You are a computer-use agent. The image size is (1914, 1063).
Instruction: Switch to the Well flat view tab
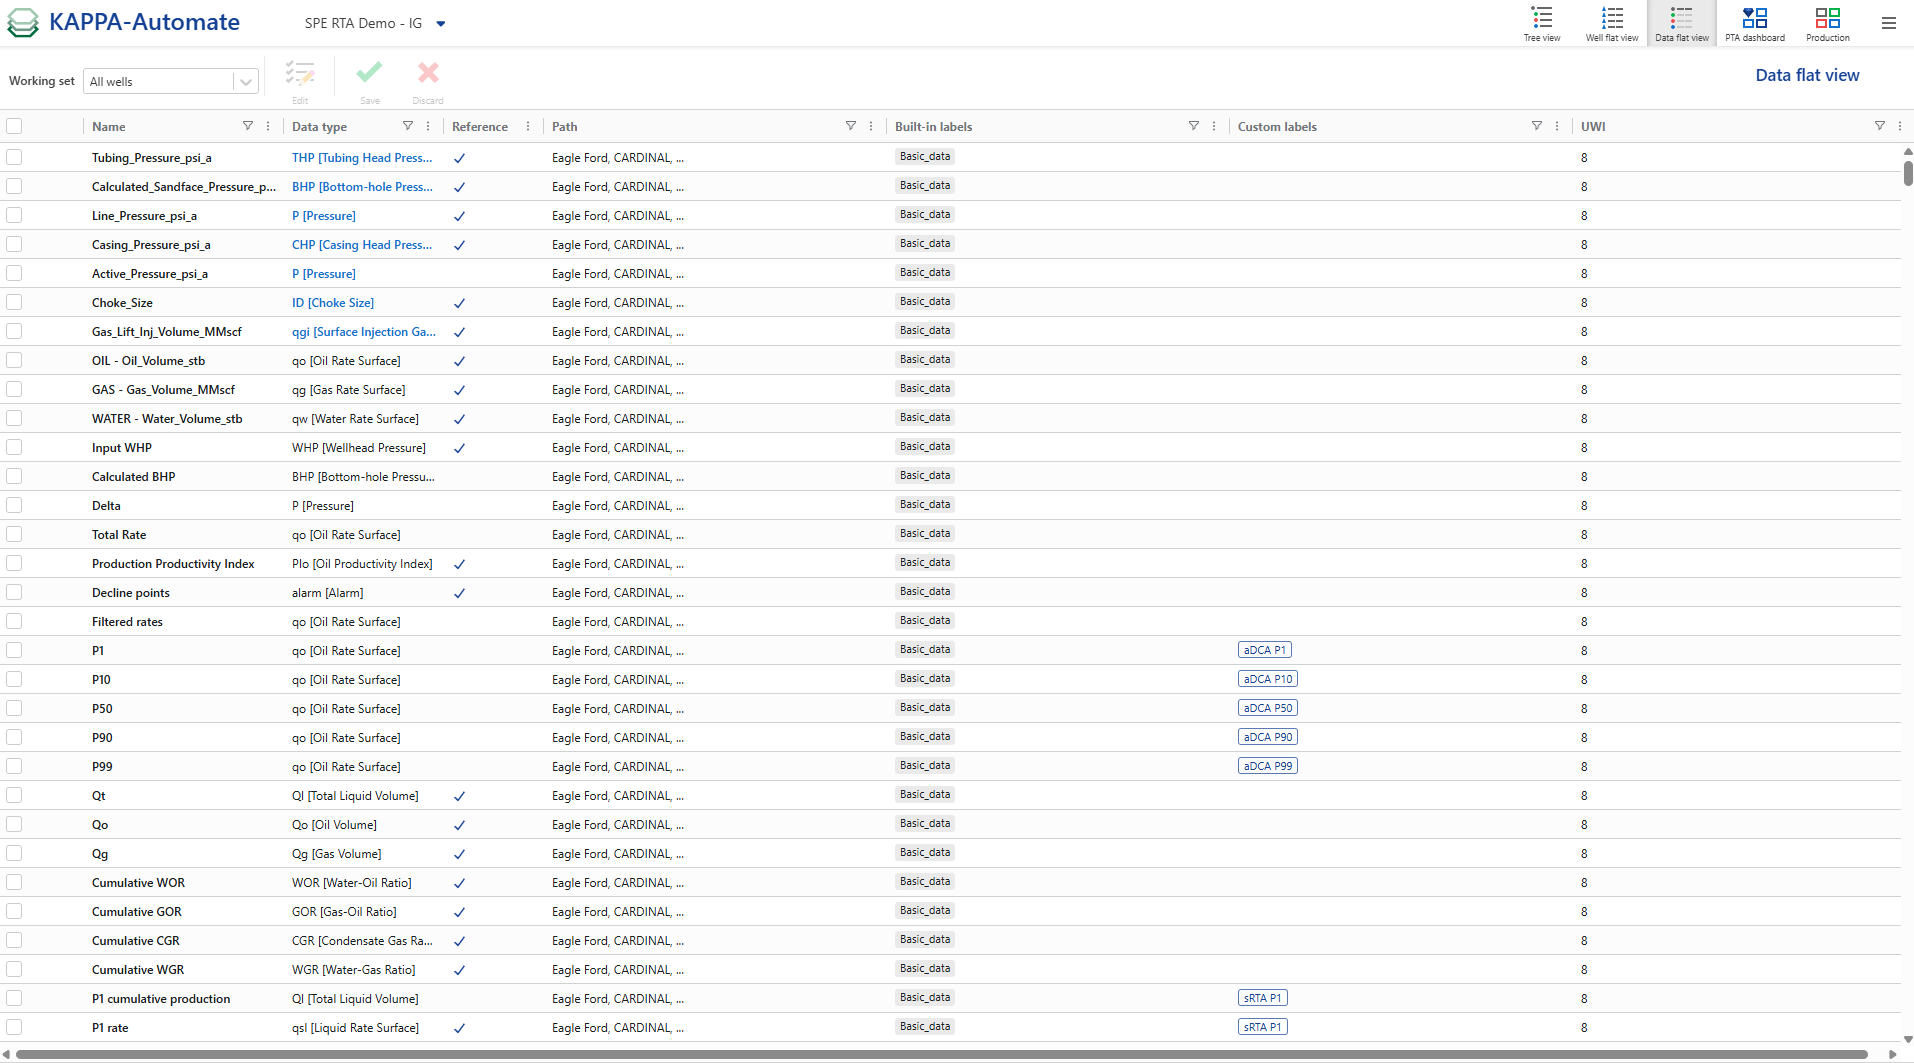coord(1610,20)
